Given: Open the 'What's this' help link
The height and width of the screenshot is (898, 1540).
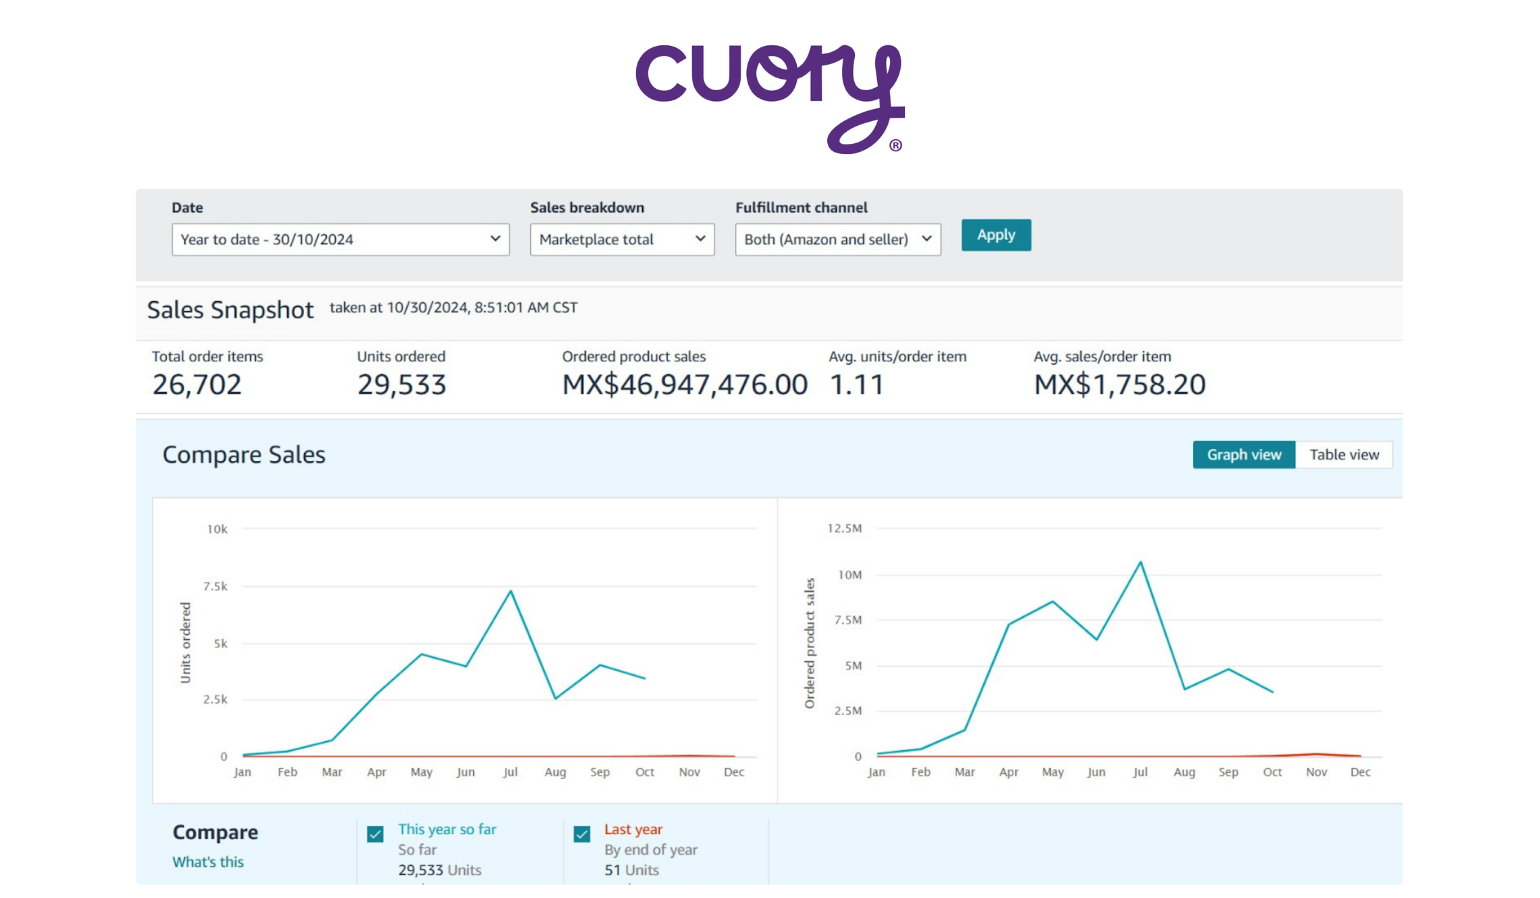Looking at the screenshot, I should (207, 861).
